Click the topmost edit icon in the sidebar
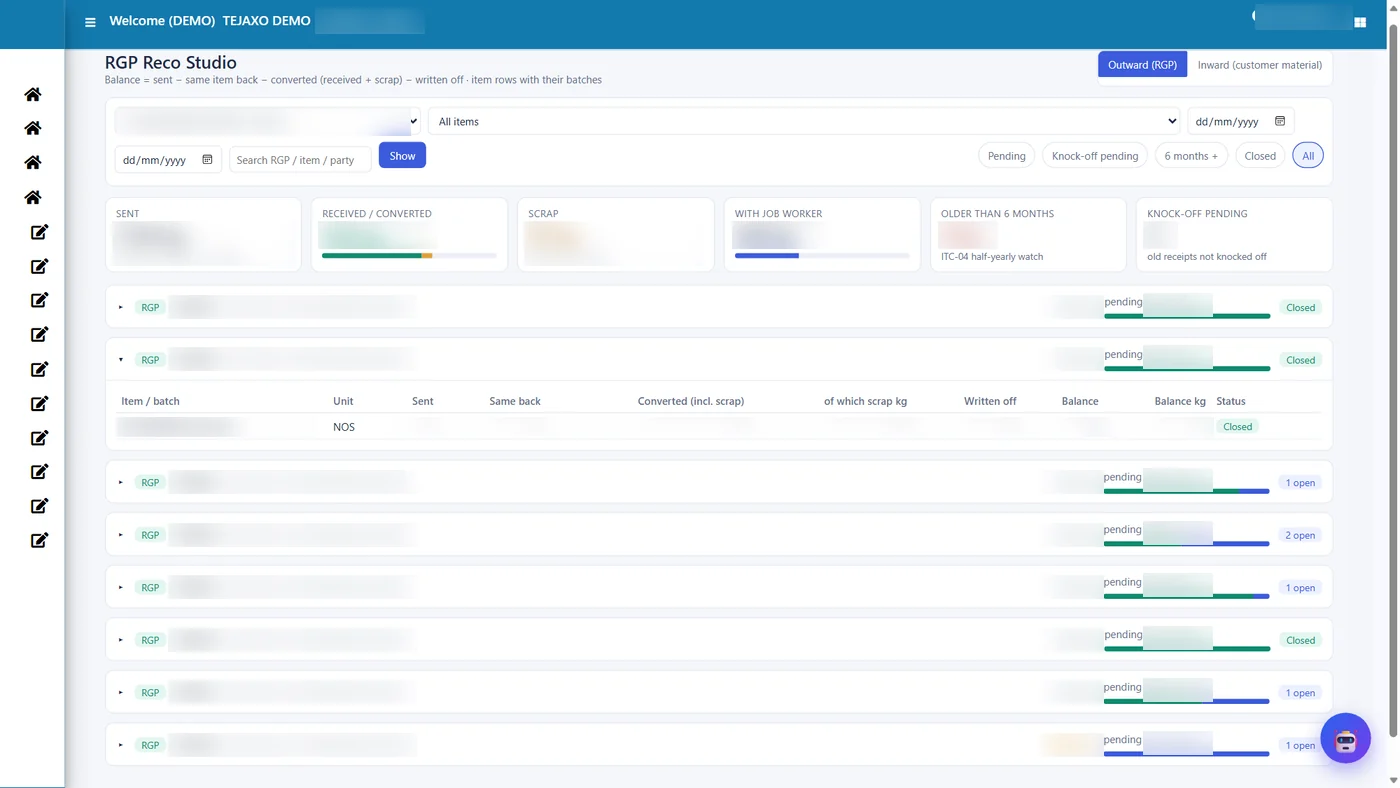 click(x=39, y=232)
